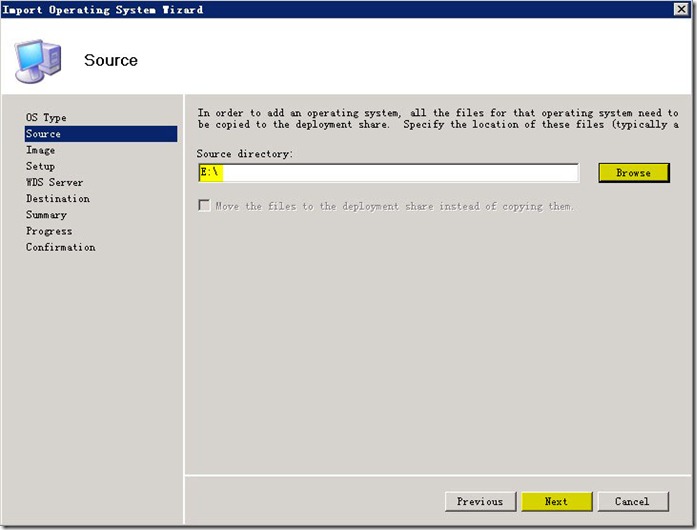Click the instruction text about copying files
Screen dimensions: 697x530
tap(438, 119)
